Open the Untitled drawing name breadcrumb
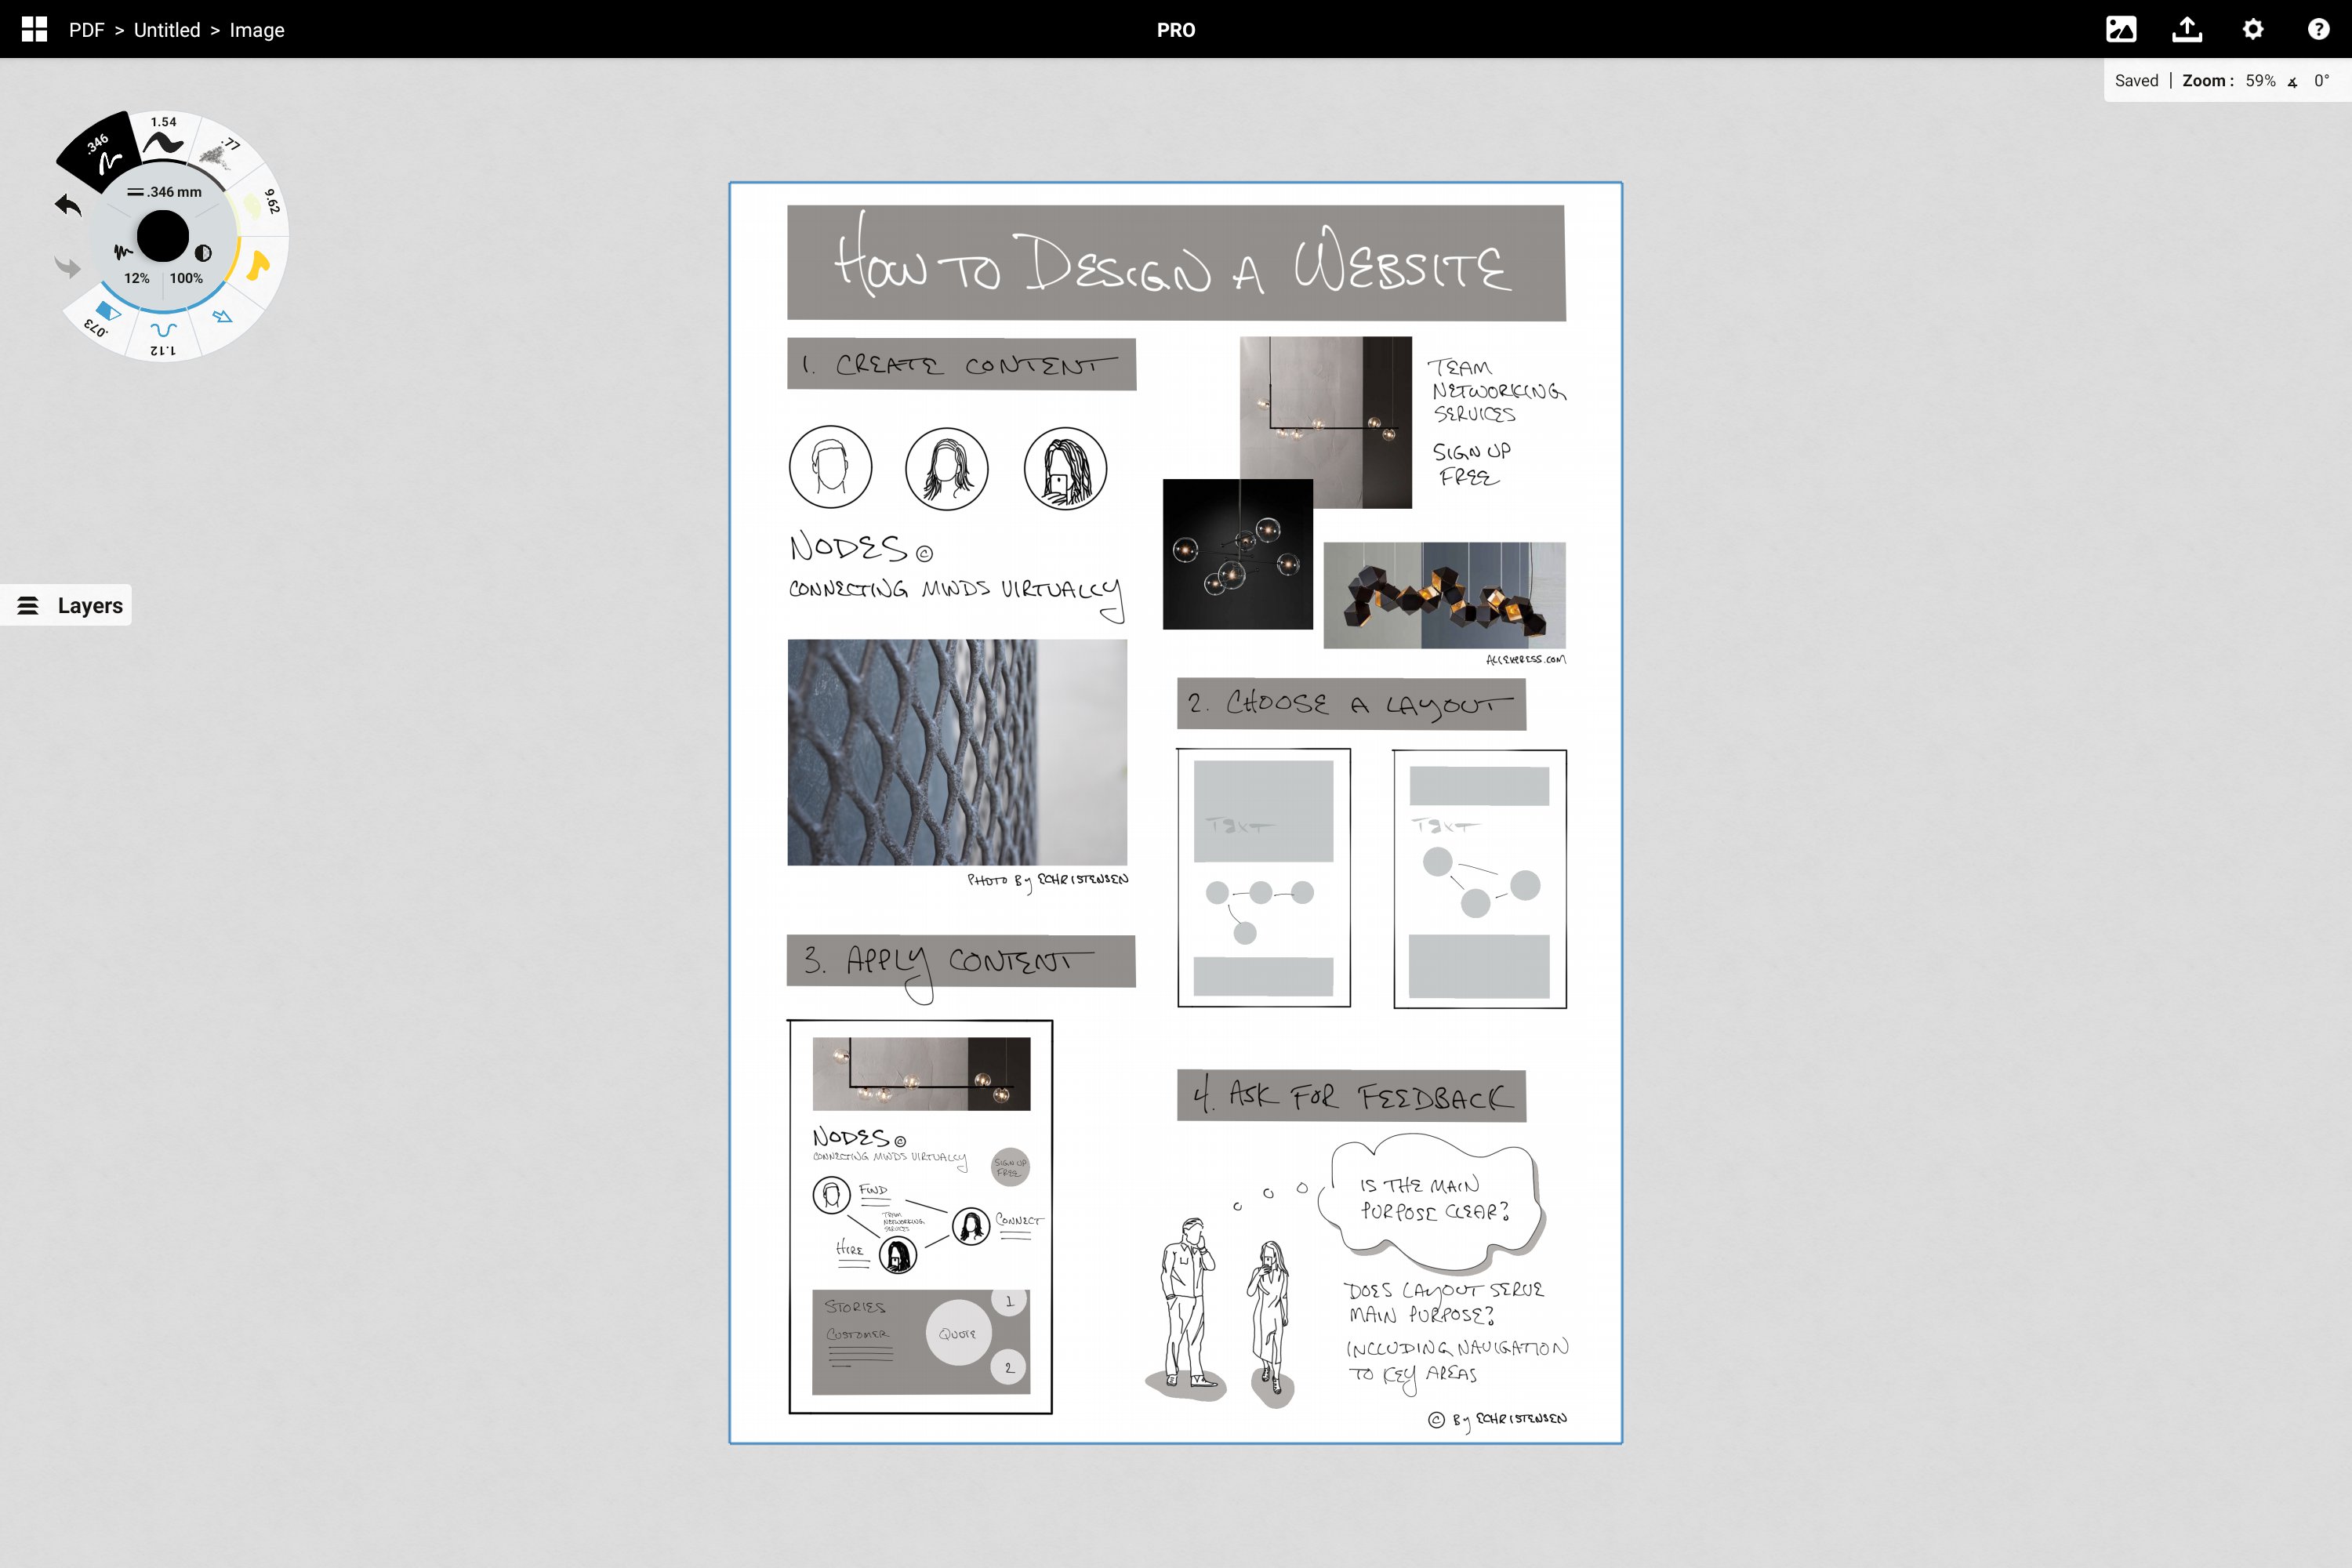Screen dimensions: 2352x1568 point(167,30)
